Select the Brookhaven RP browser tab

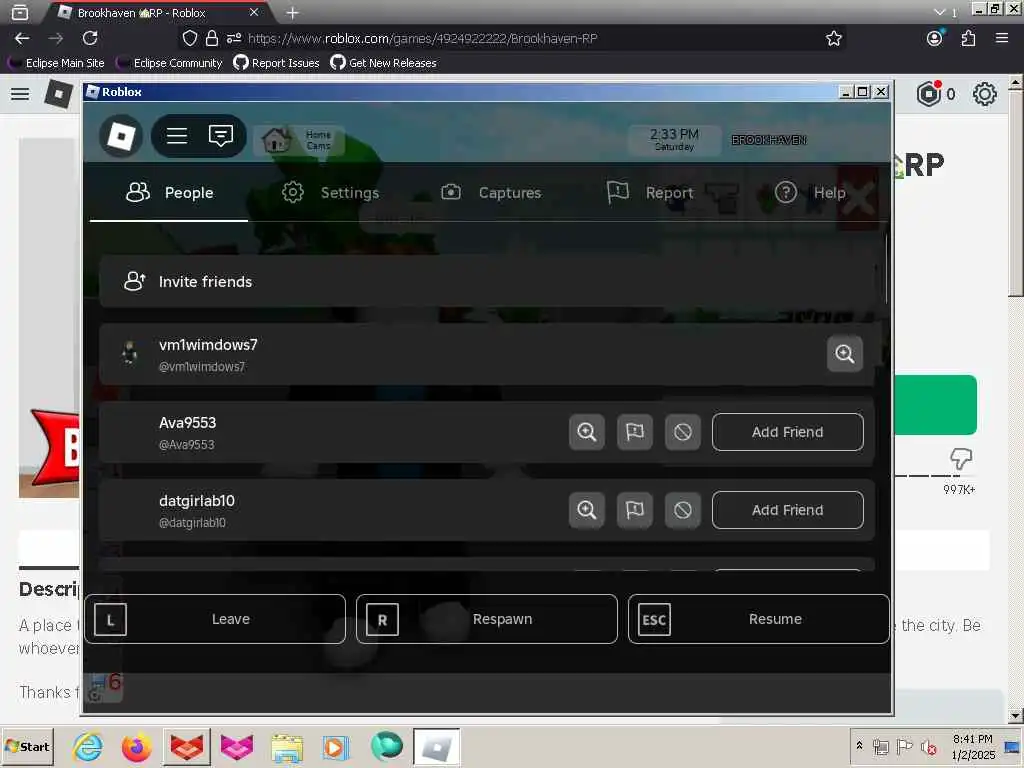159,12
